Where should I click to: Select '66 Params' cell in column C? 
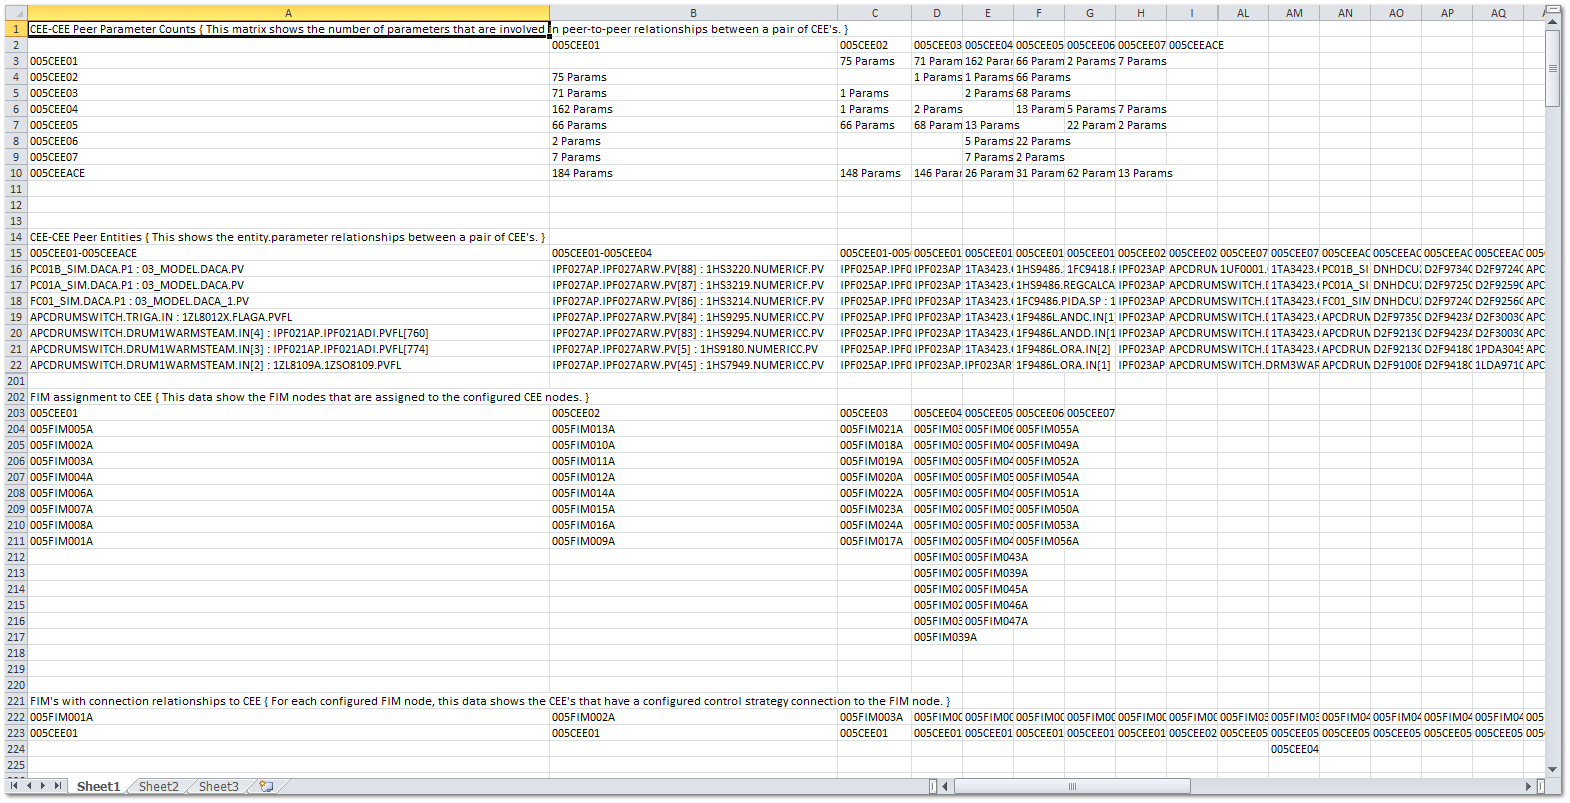(874, 125)
